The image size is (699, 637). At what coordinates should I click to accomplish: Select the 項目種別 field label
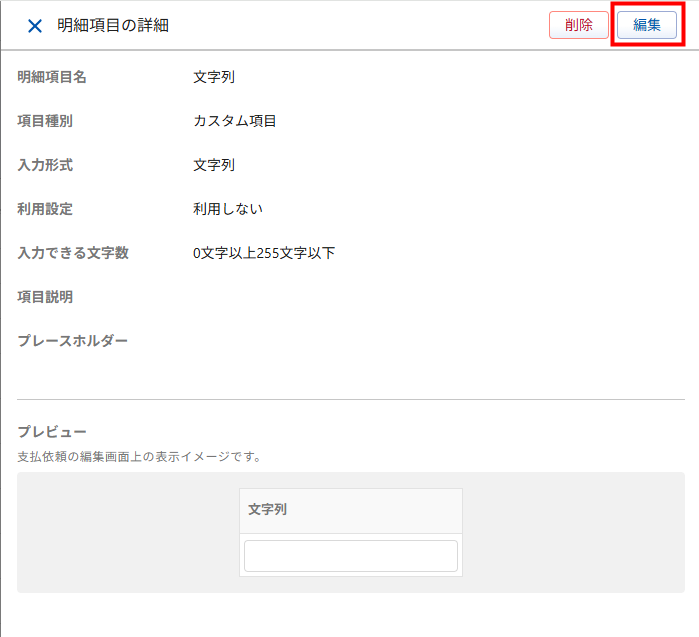(45, 121)
